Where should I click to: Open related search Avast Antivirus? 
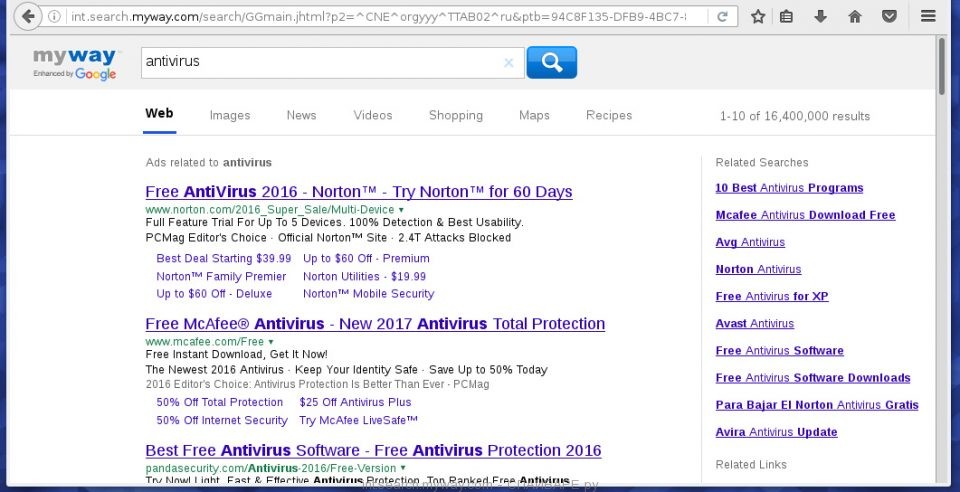coord(754,324)
